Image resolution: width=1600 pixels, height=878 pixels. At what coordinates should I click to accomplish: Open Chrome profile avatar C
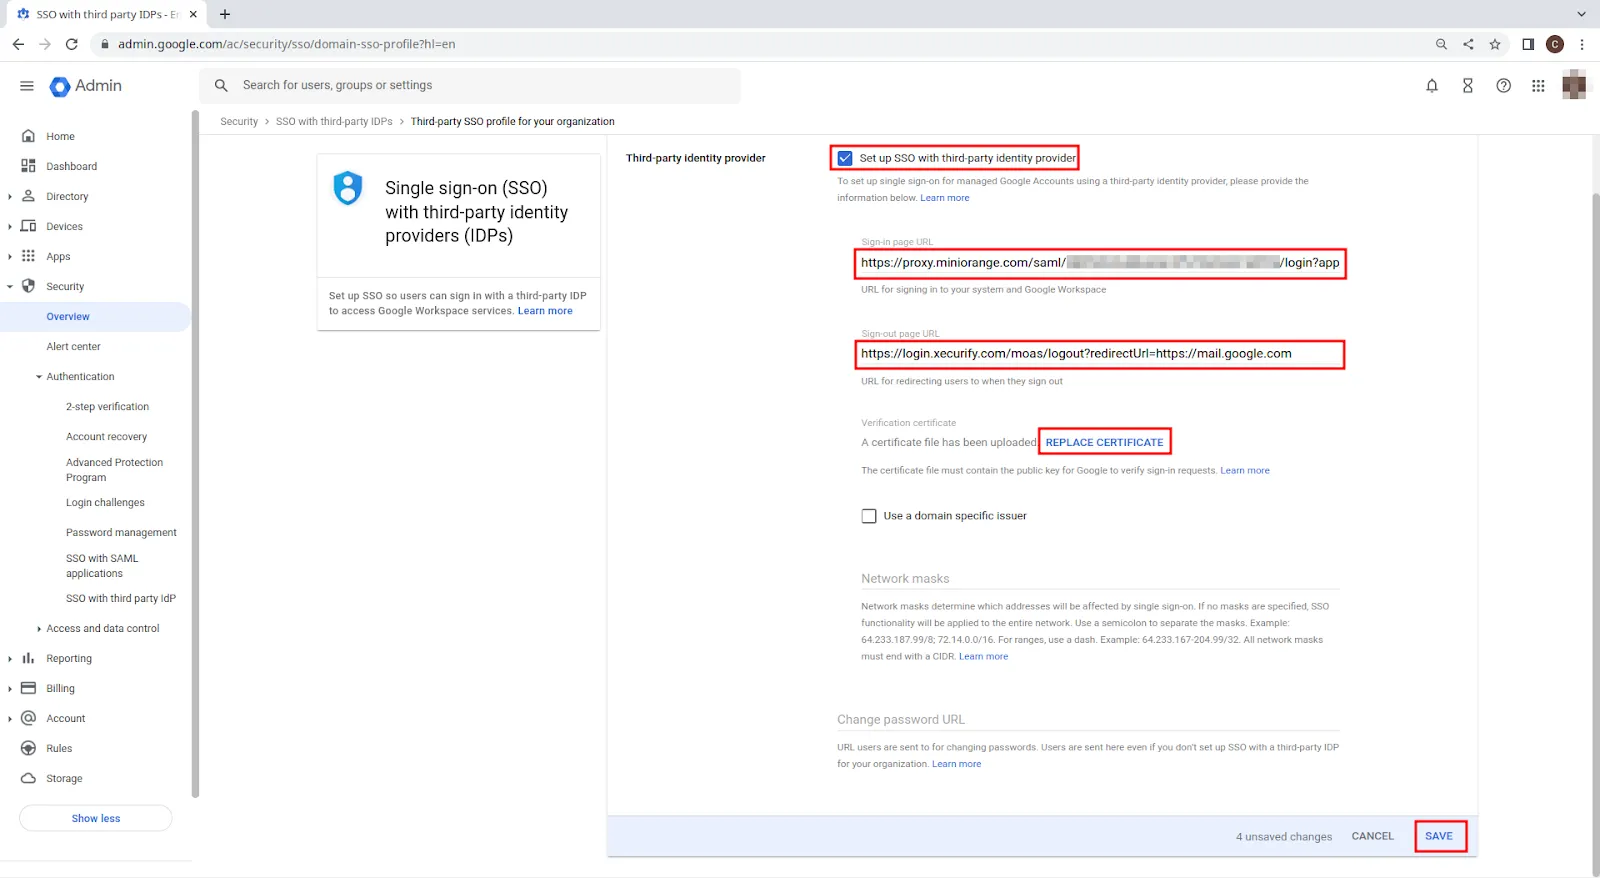click(x=1555, y=44)
